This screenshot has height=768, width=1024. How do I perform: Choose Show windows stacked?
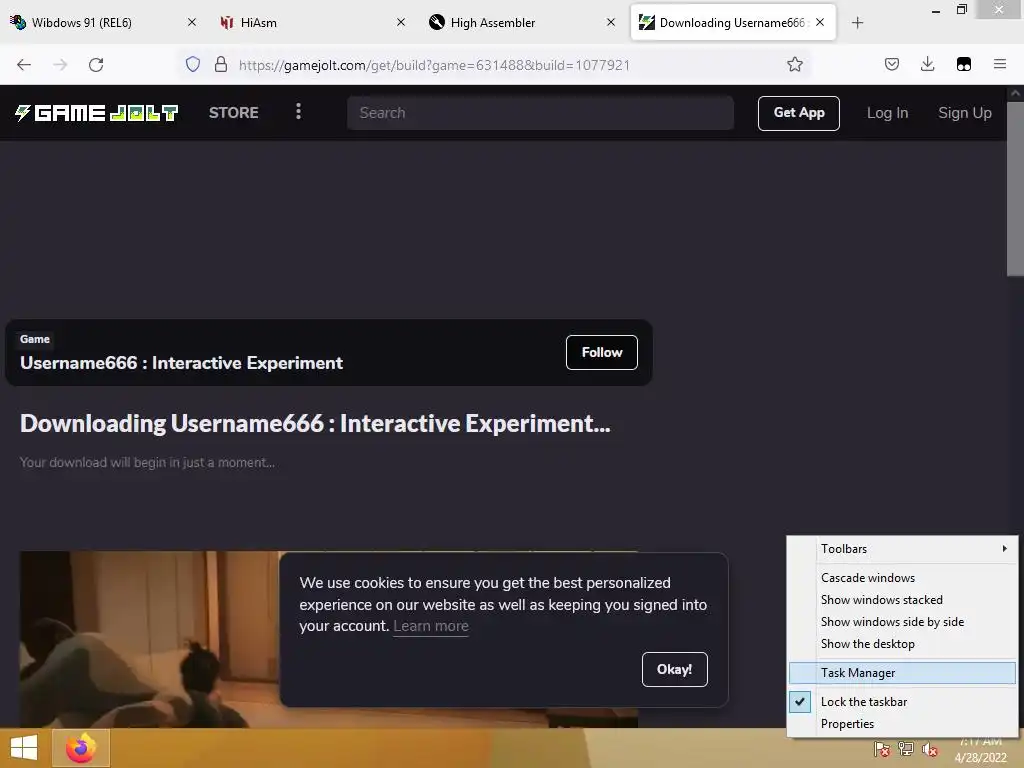[x=902, y=600]
